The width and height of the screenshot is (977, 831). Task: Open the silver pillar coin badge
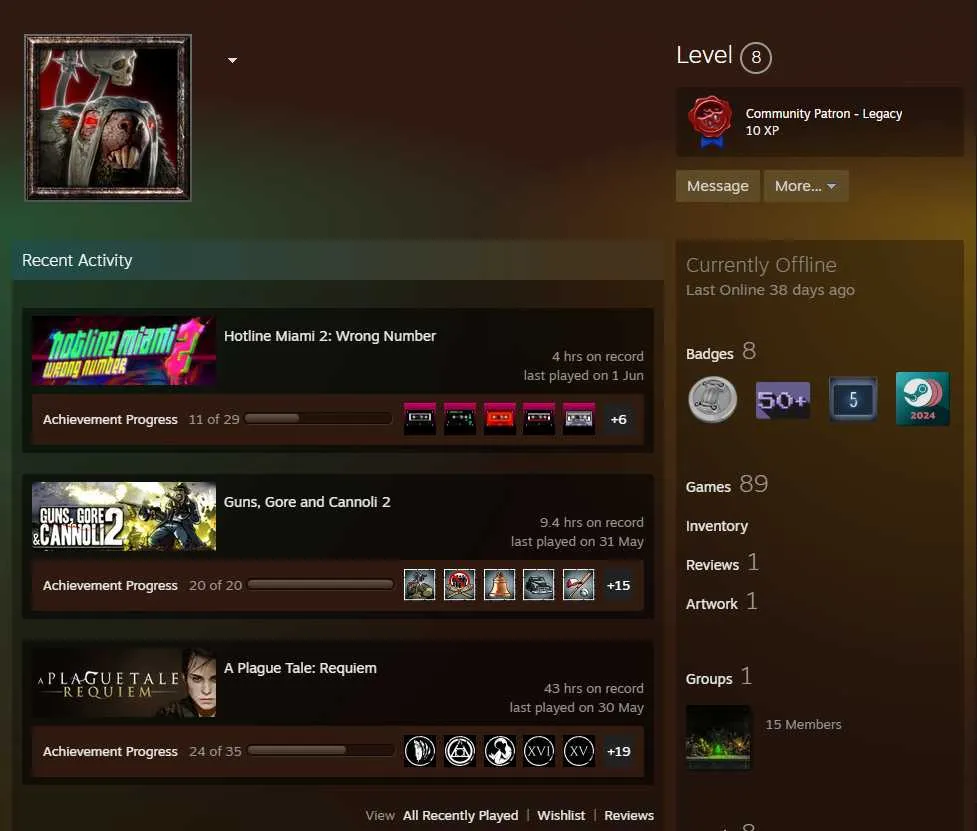click(712, 399)
